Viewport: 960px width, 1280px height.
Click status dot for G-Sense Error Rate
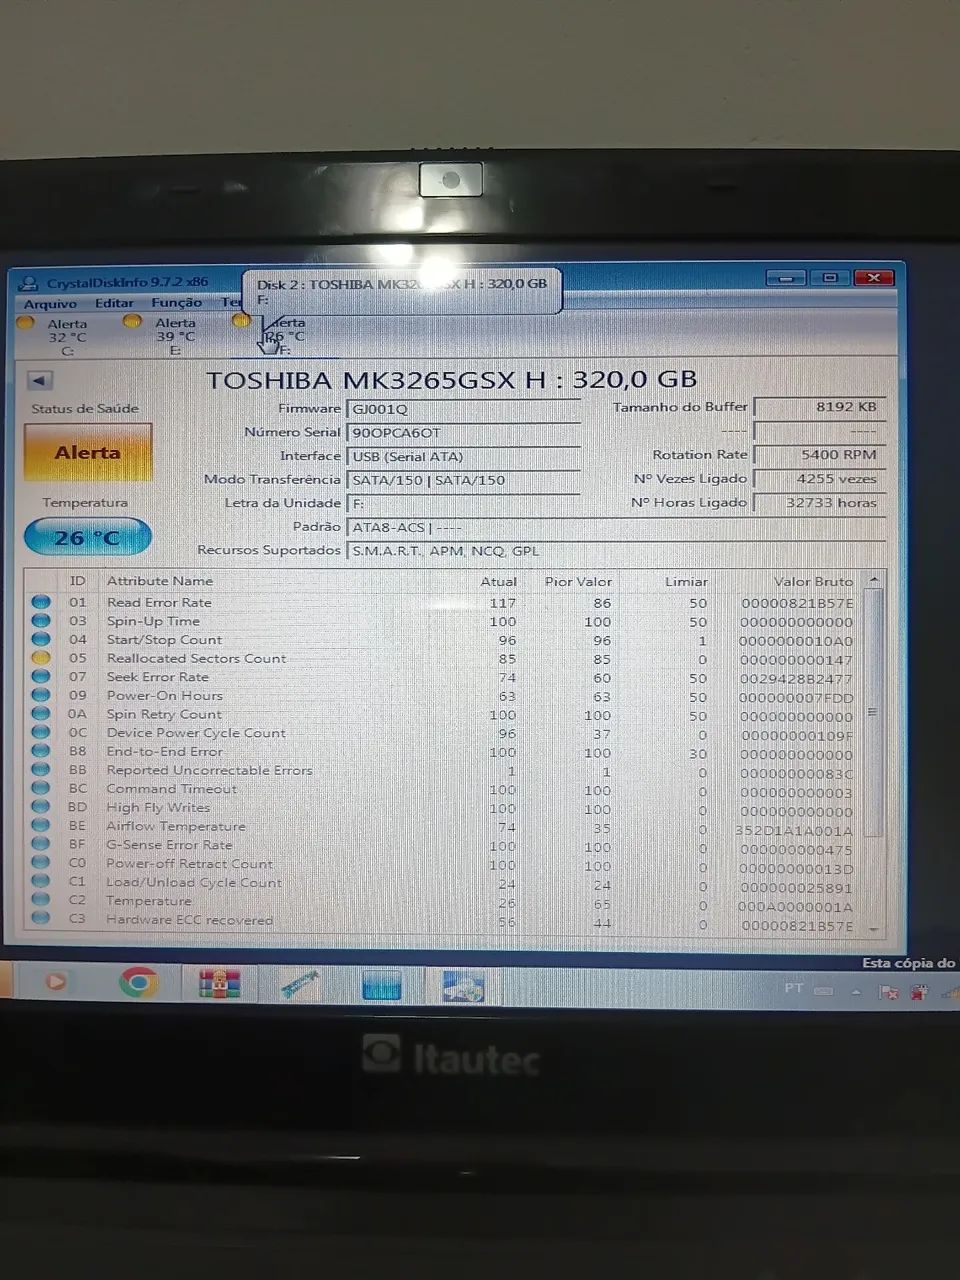40,845
